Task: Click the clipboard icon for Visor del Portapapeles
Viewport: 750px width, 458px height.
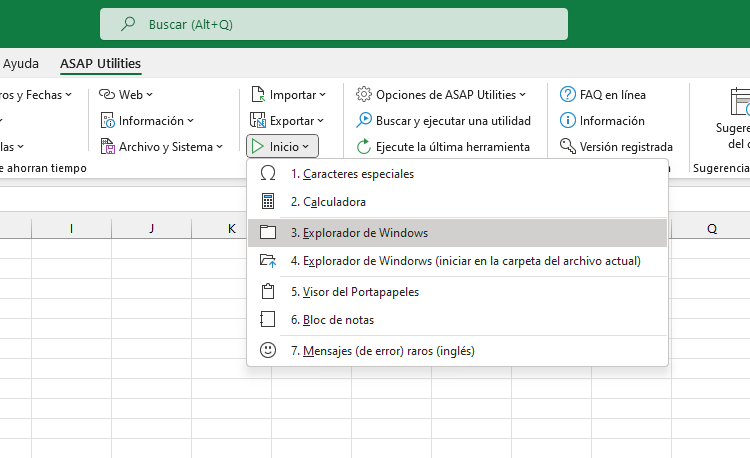Action: coord(268,291)
